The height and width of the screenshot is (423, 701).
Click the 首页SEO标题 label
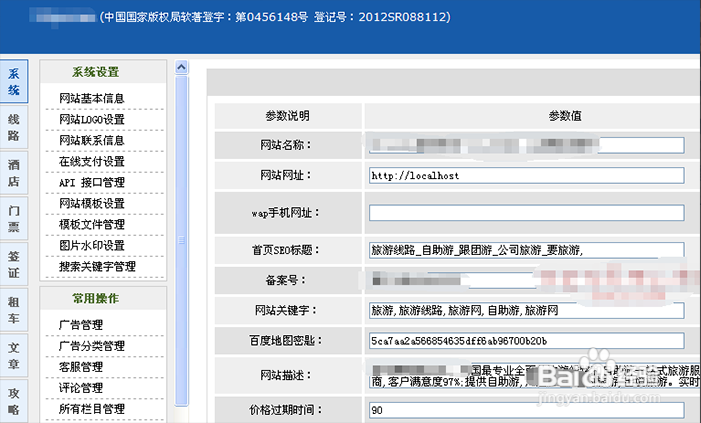pos(286,250)
